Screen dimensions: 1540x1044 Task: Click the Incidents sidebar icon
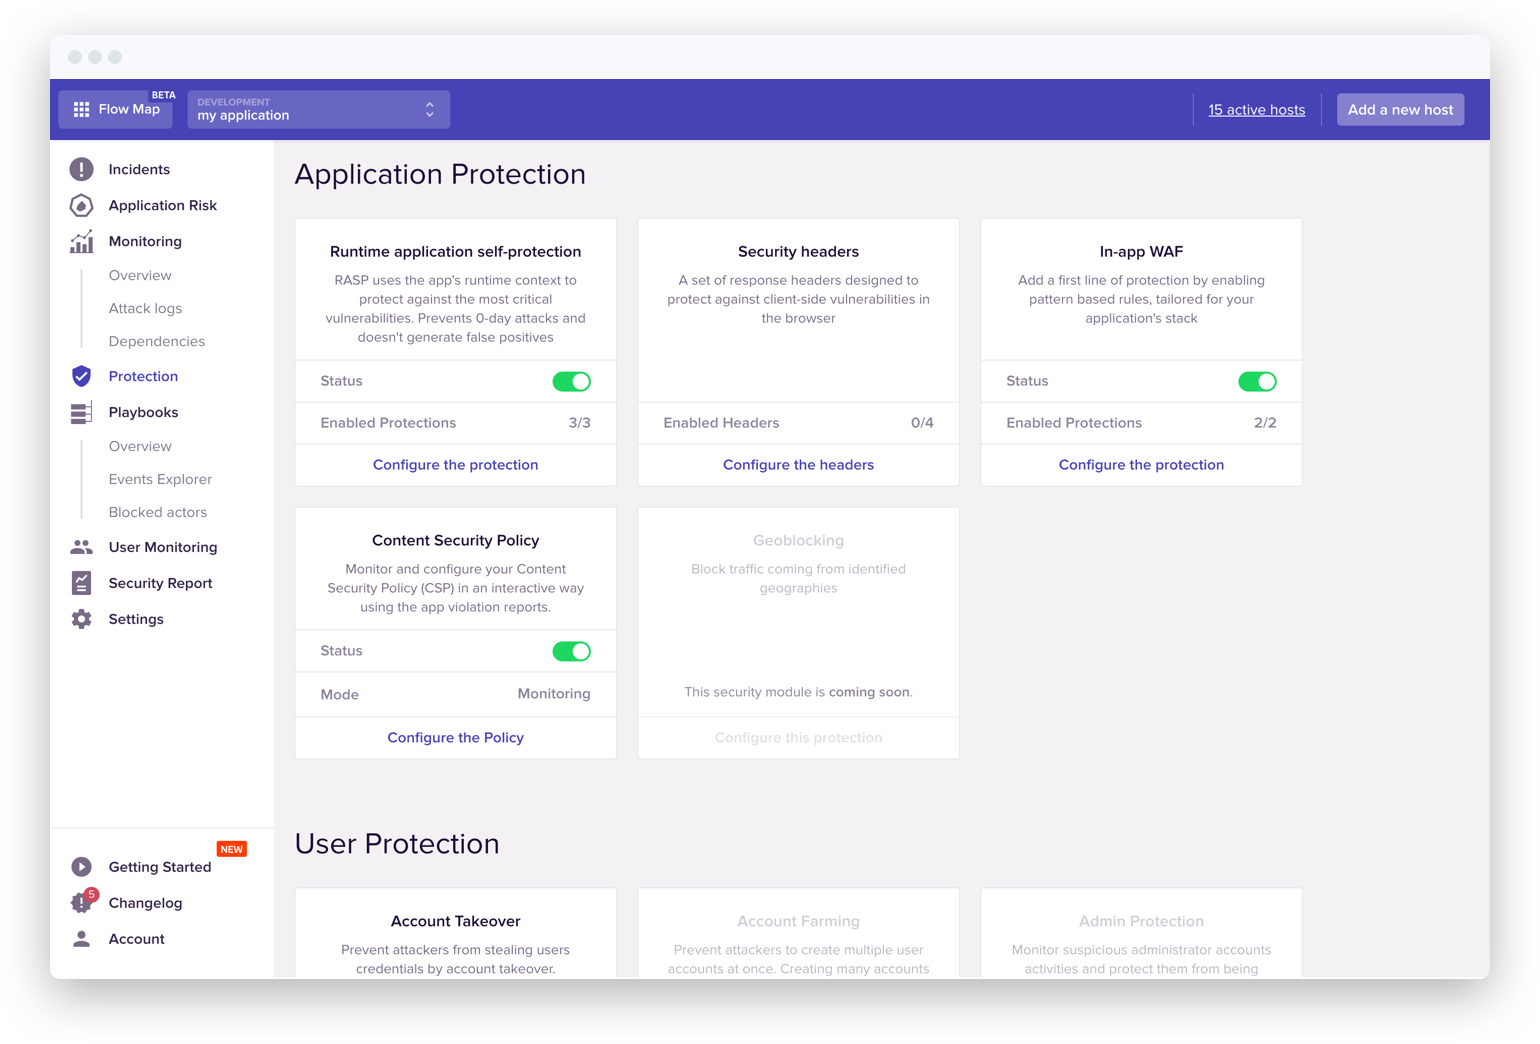click(x=81, y=169)
